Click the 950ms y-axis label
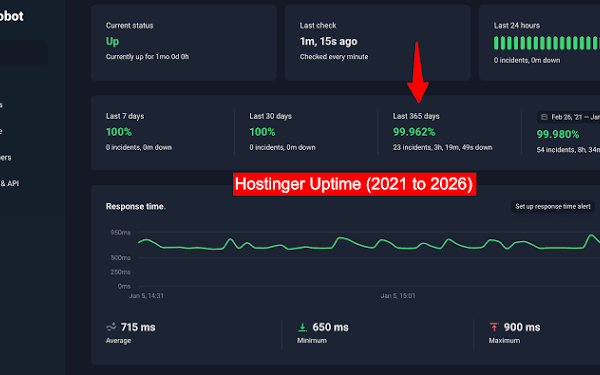The height and width of the screenshot is (375, 600). 121,232
